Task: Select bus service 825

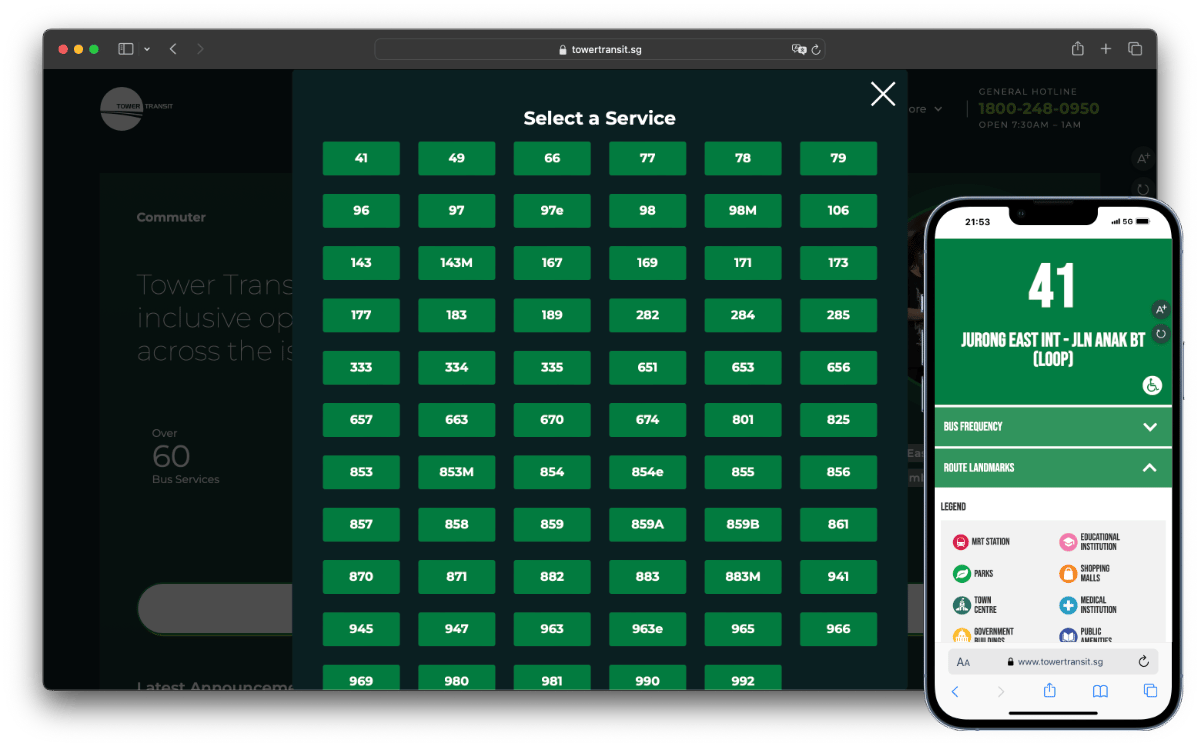Action: coord(838,420)
